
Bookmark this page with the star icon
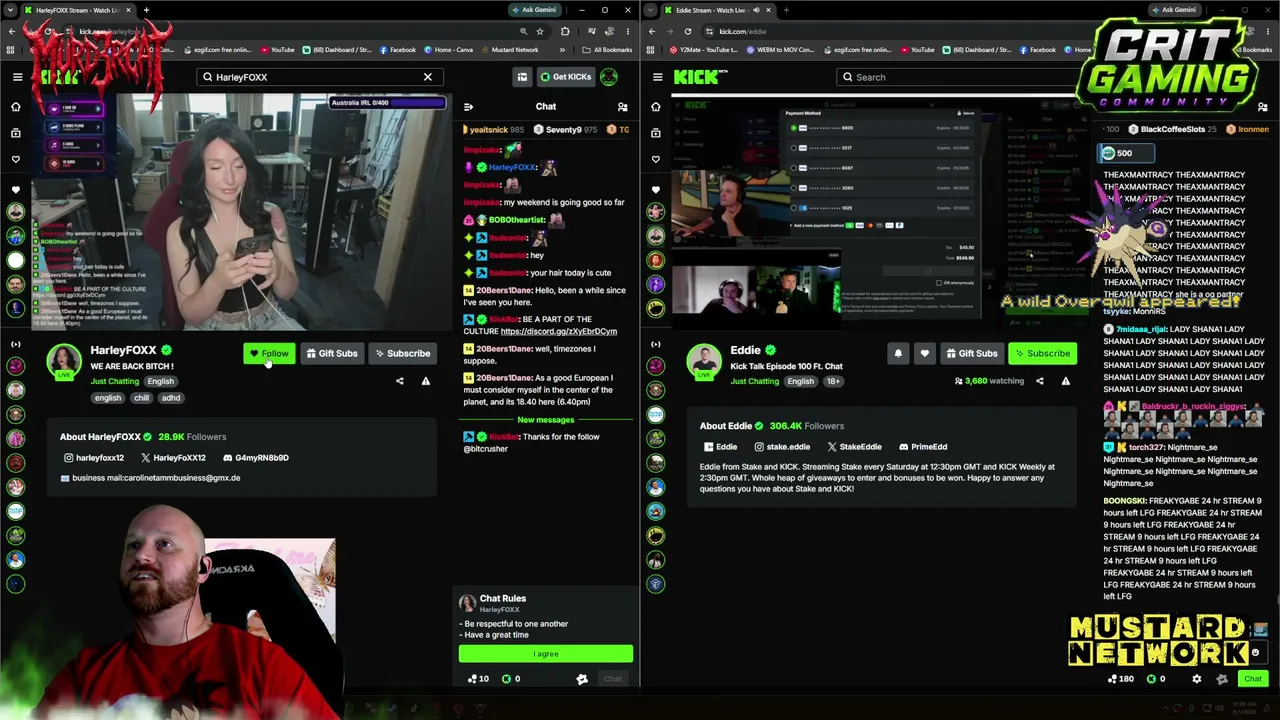[540, 31]
